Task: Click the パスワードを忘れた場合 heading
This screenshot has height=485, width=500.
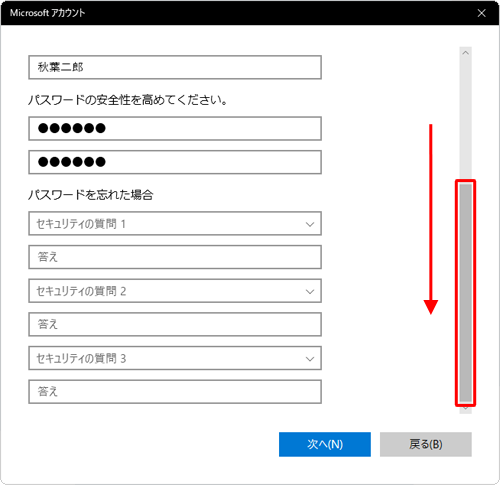Action: click(x=91, y=194)
